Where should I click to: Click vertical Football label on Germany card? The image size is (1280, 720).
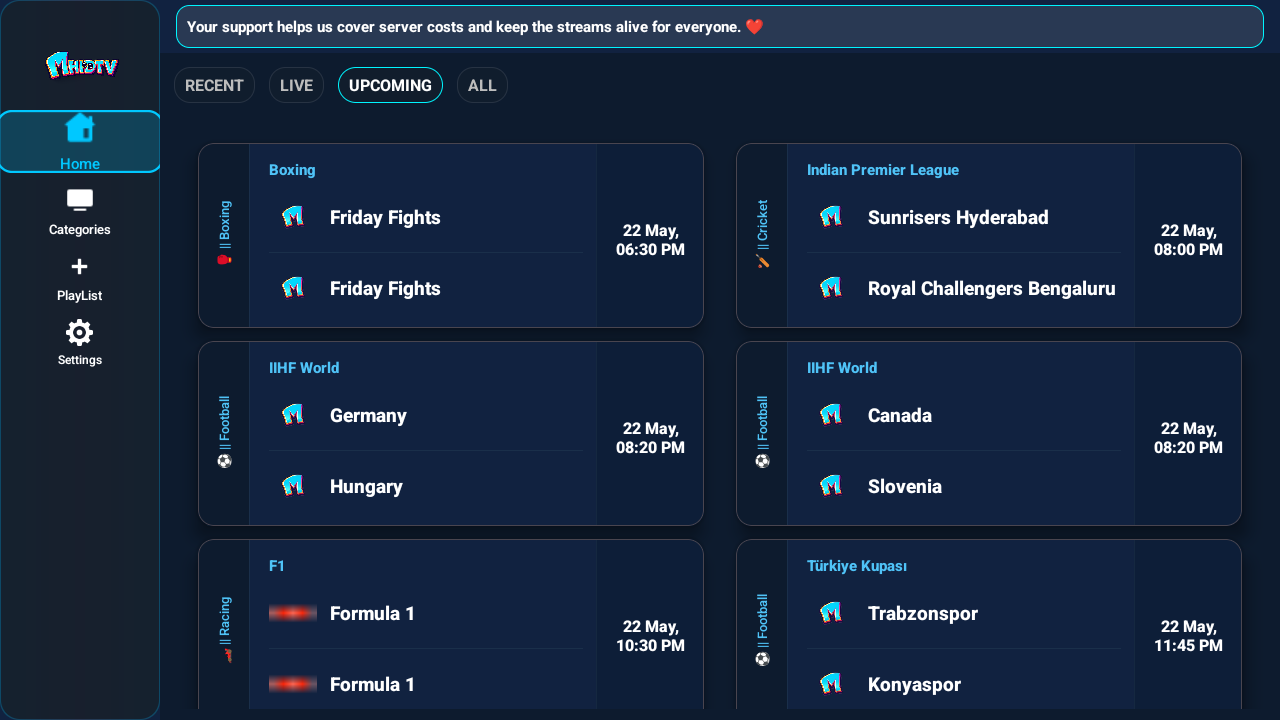225,423
